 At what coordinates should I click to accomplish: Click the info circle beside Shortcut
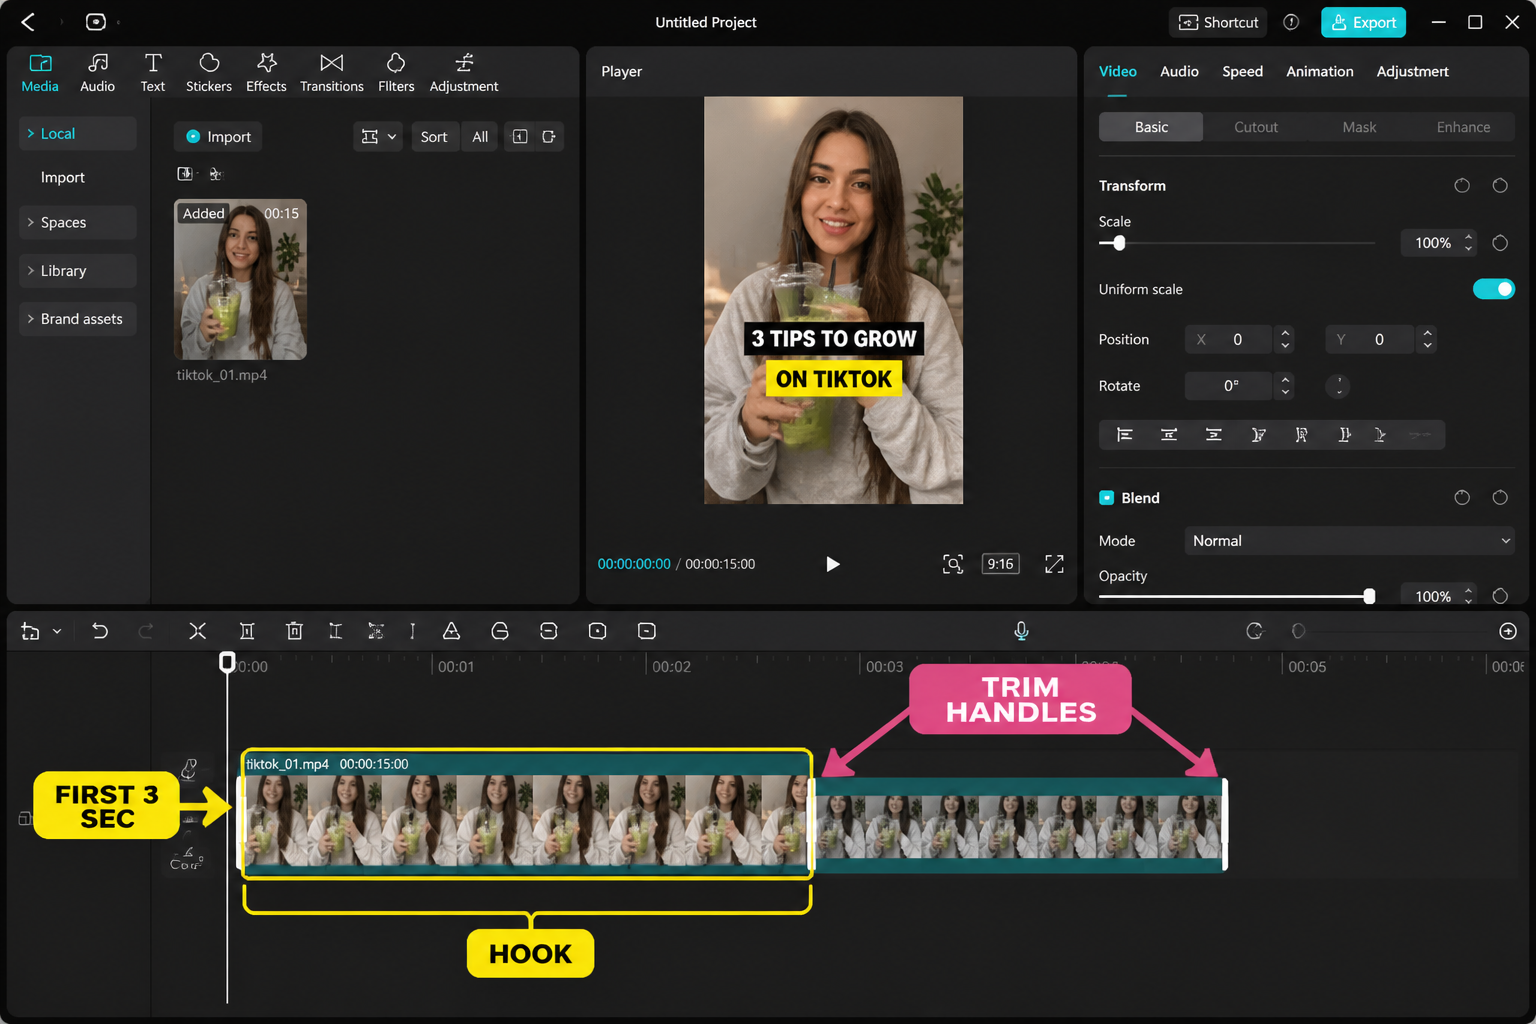1291,22
